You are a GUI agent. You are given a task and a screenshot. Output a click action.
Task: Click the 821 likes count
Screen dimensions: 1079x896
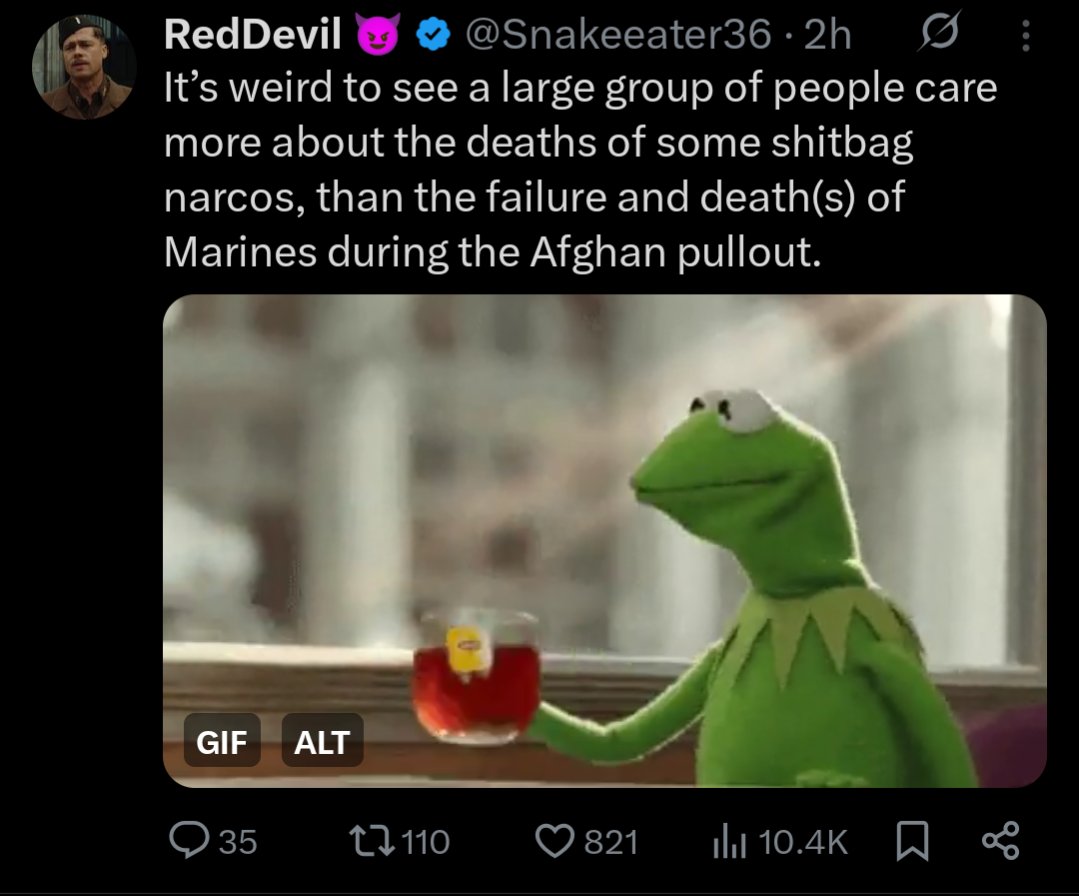click(x=611, y=842)
